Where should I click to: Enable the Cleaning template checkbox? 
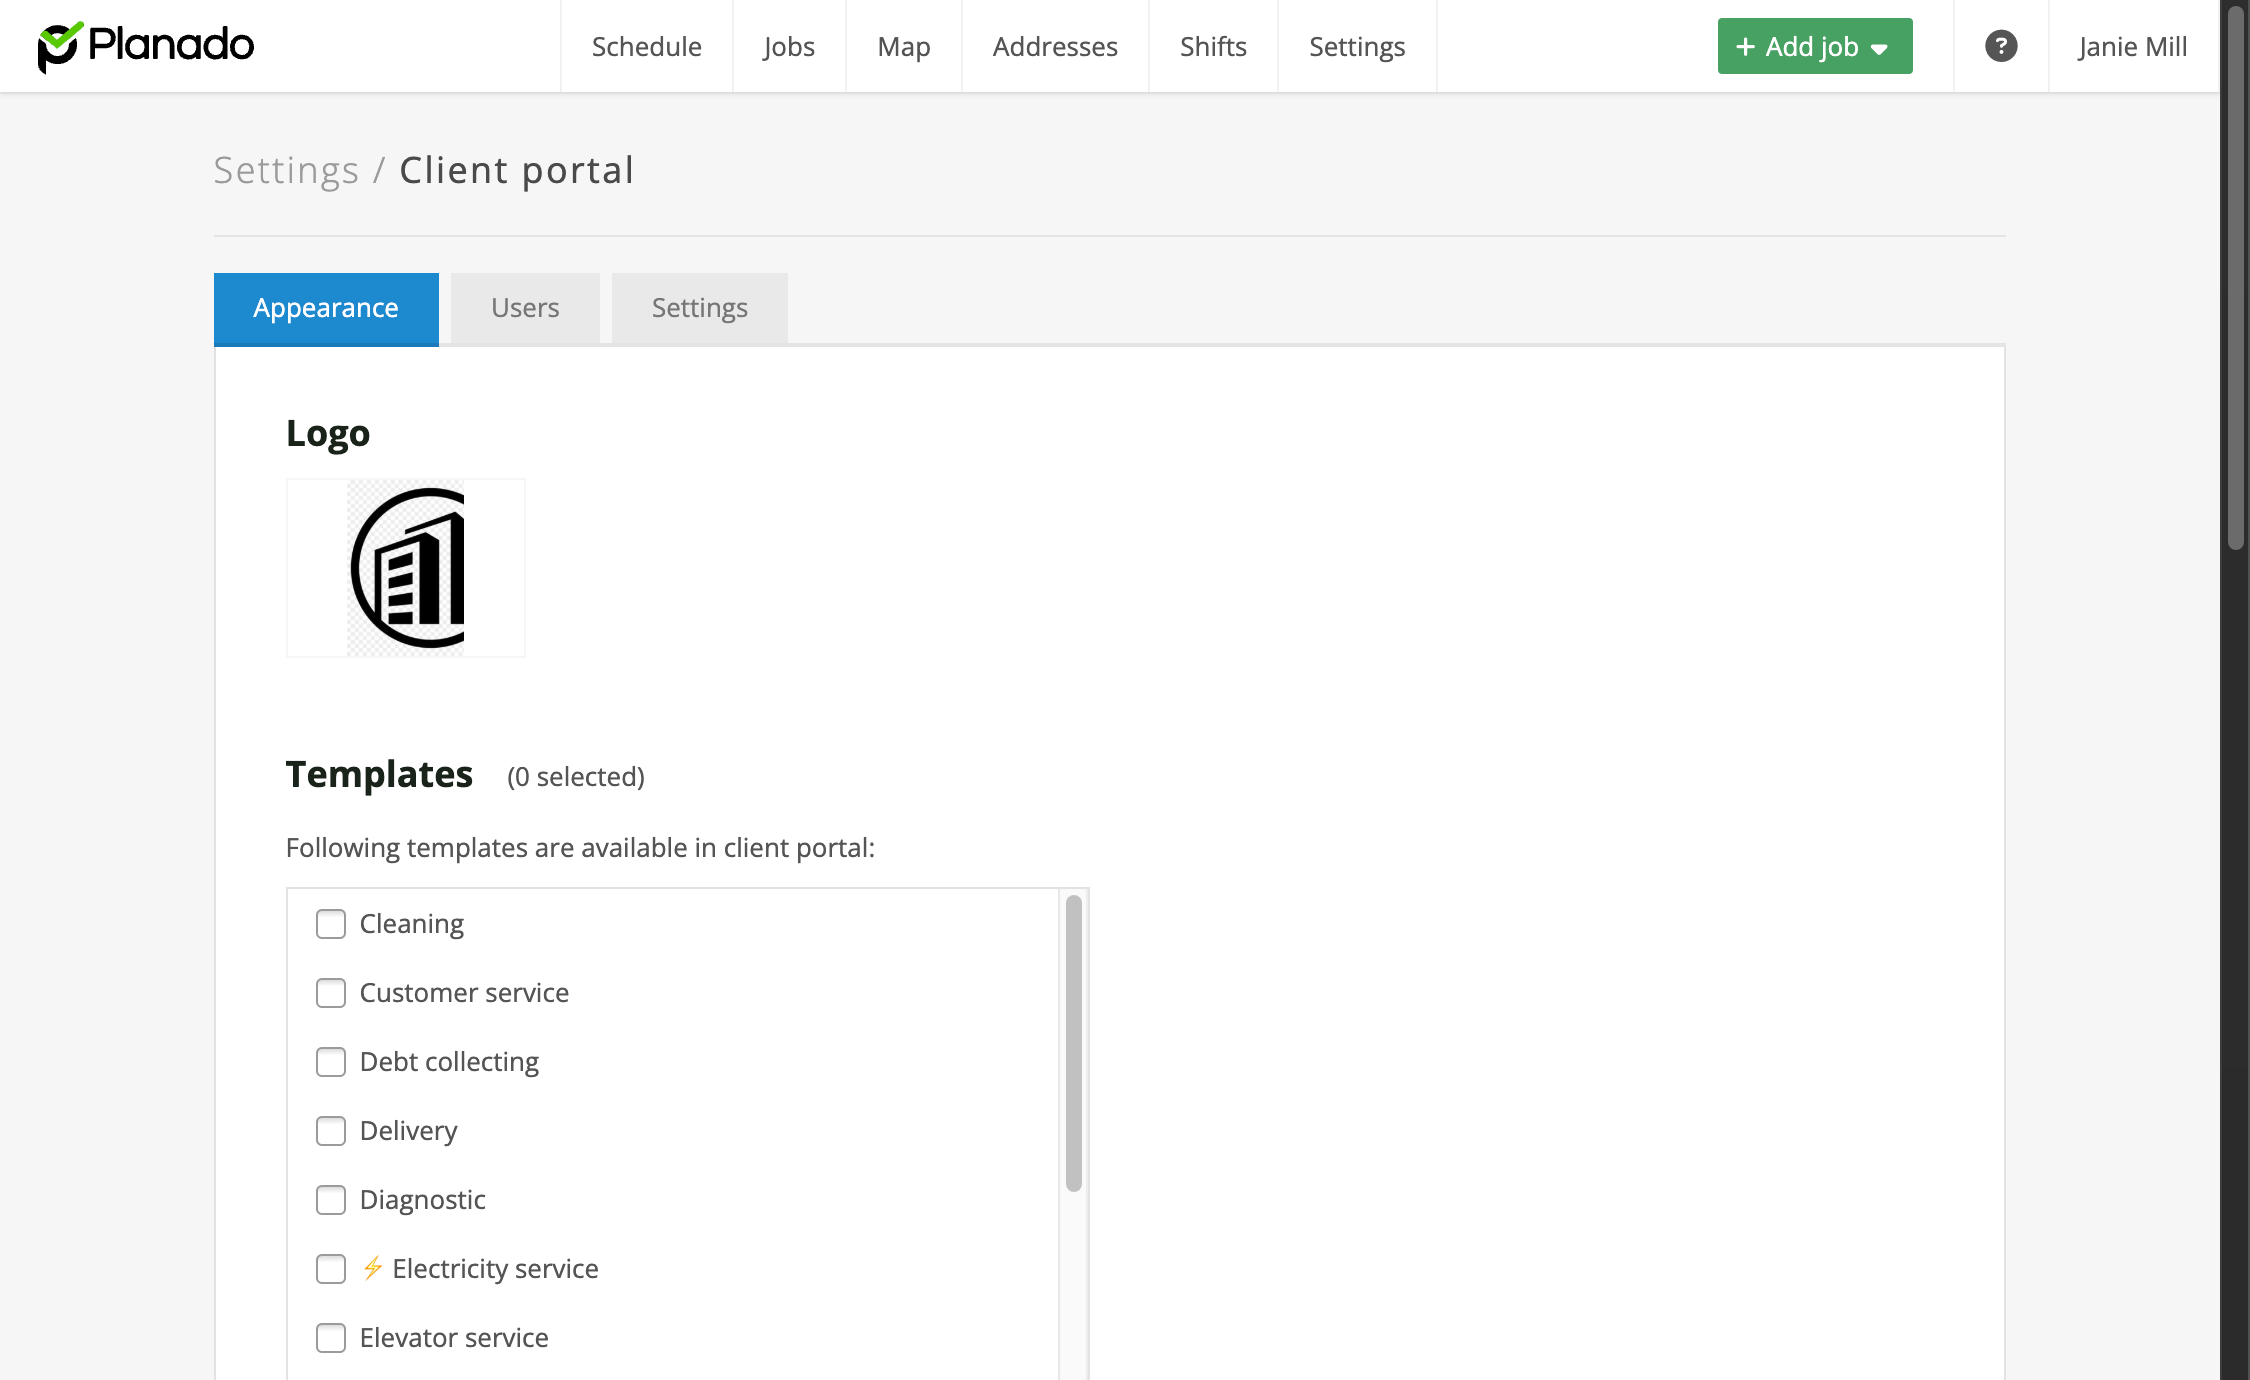pos(331,924)
